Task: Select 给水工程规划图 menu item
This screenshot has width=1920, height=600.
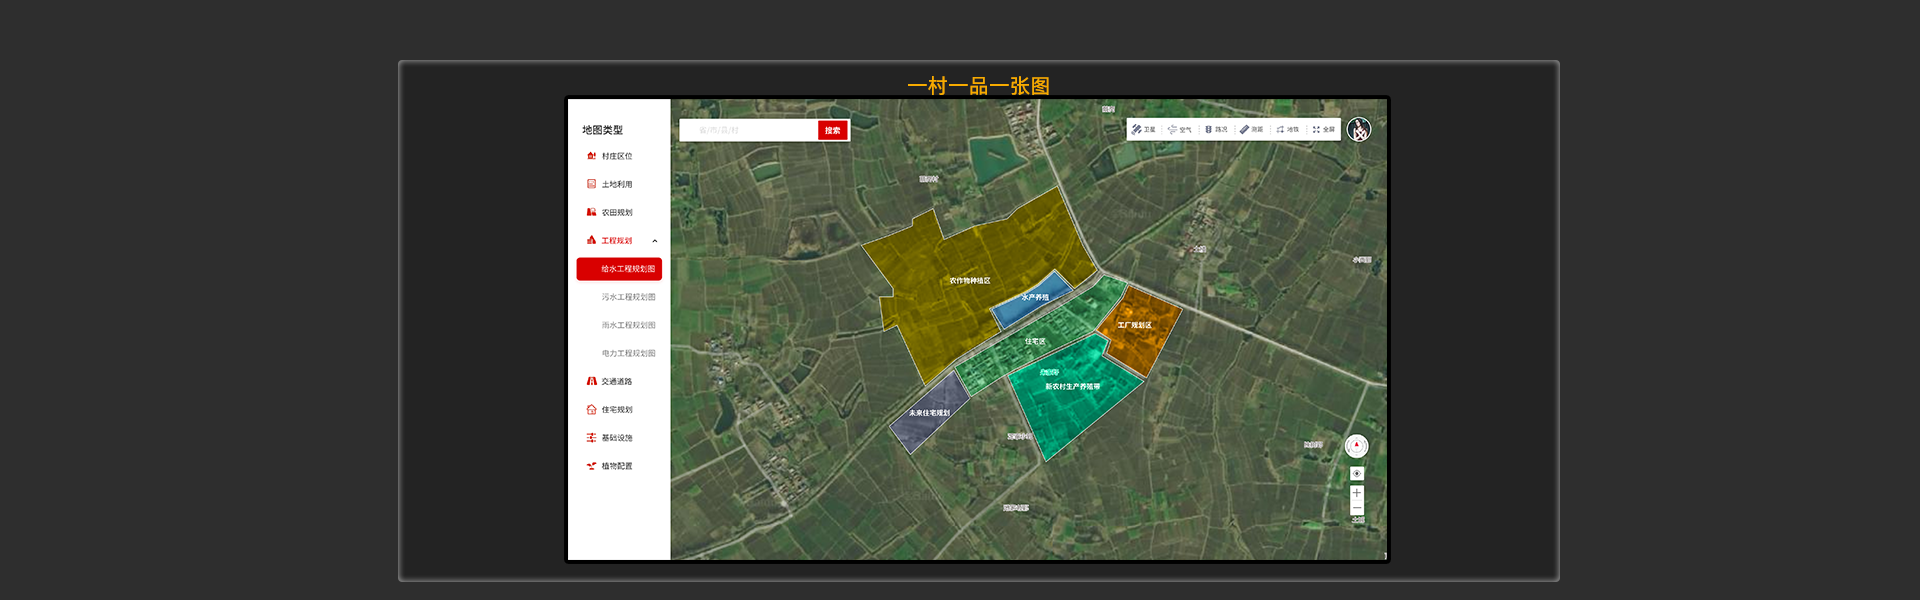Action: (x=619, y=269)
